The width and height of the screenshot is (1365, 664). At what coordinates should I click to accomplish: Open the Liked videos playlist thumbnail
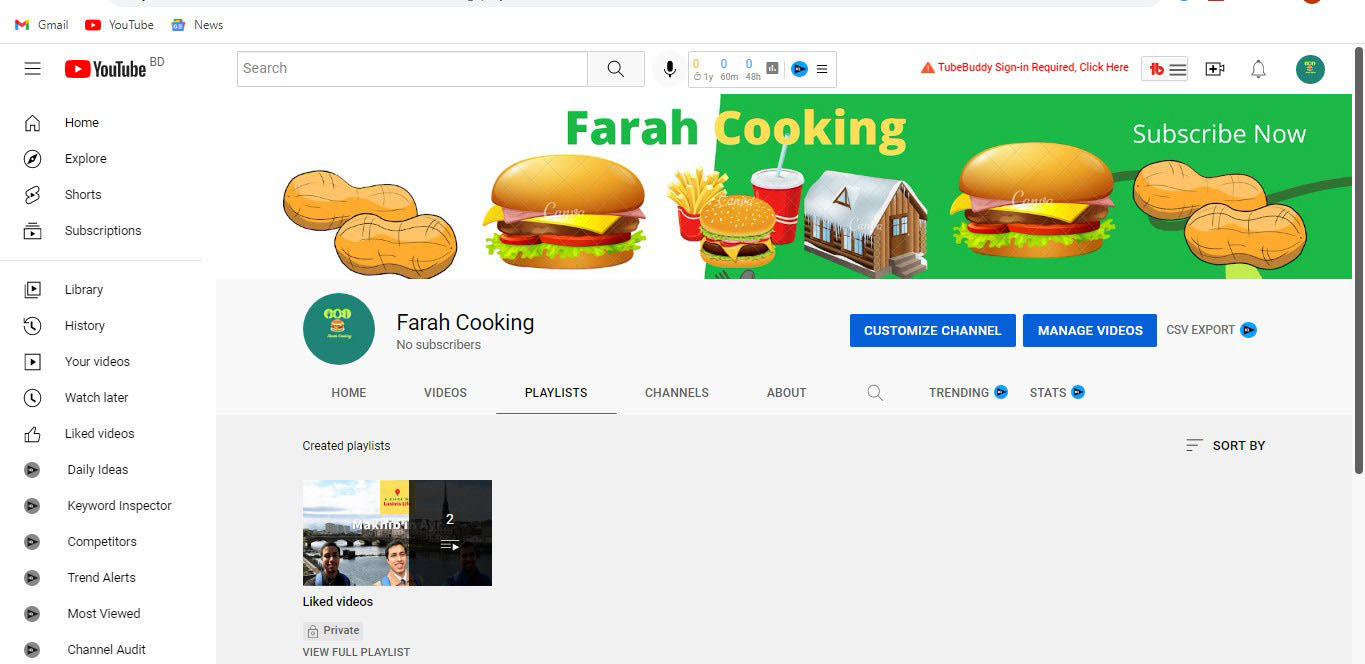[396, 533]
